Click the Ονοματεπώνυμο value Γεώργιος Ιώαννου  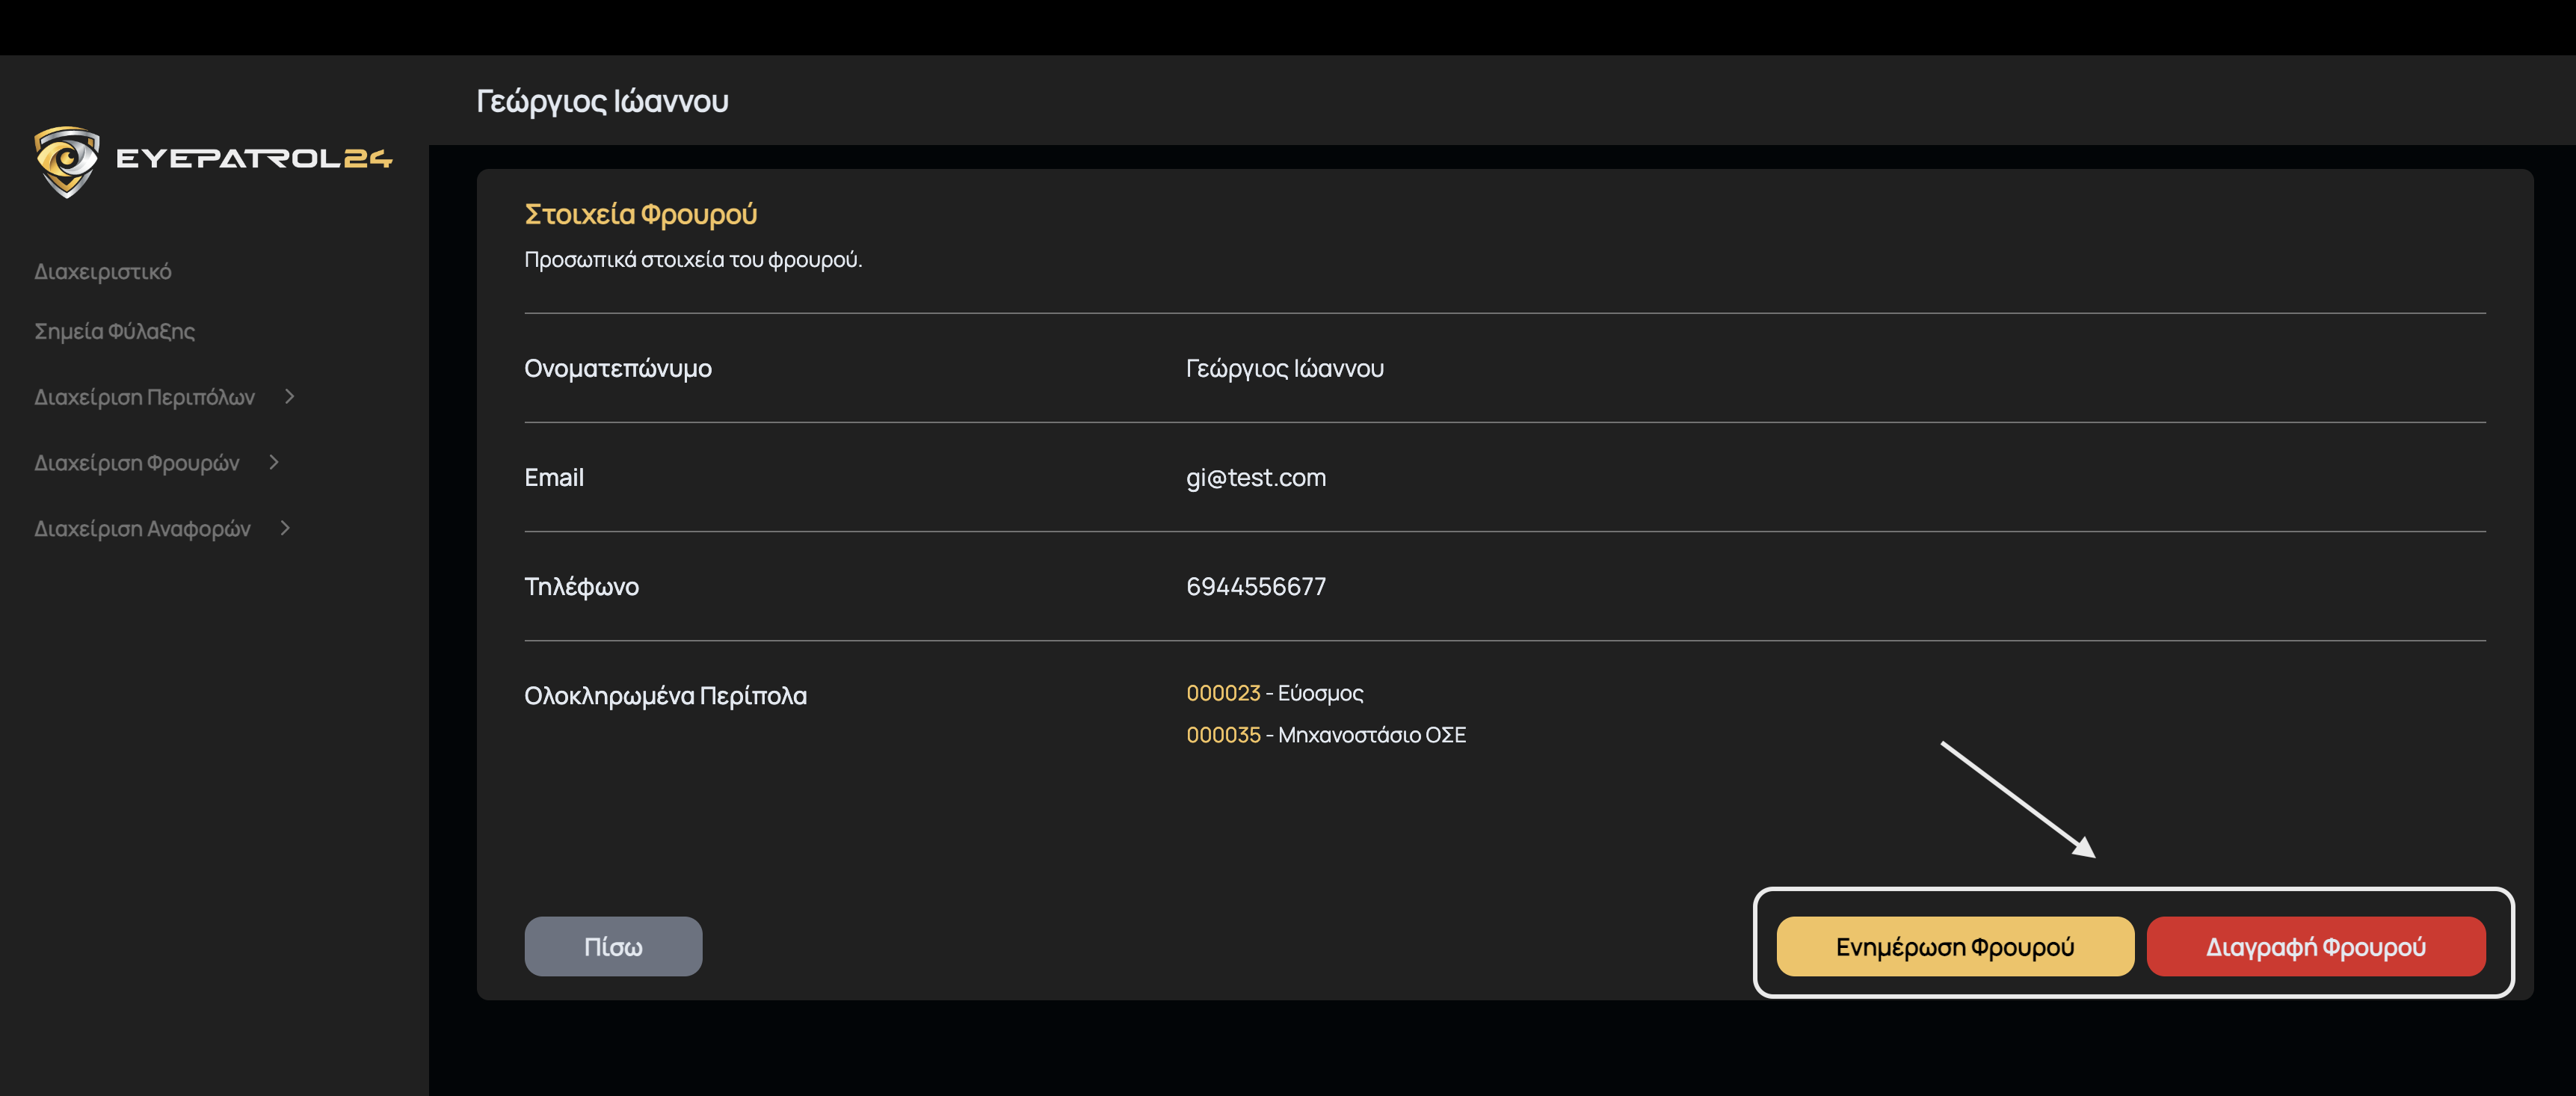click(x=1284, y=369)
